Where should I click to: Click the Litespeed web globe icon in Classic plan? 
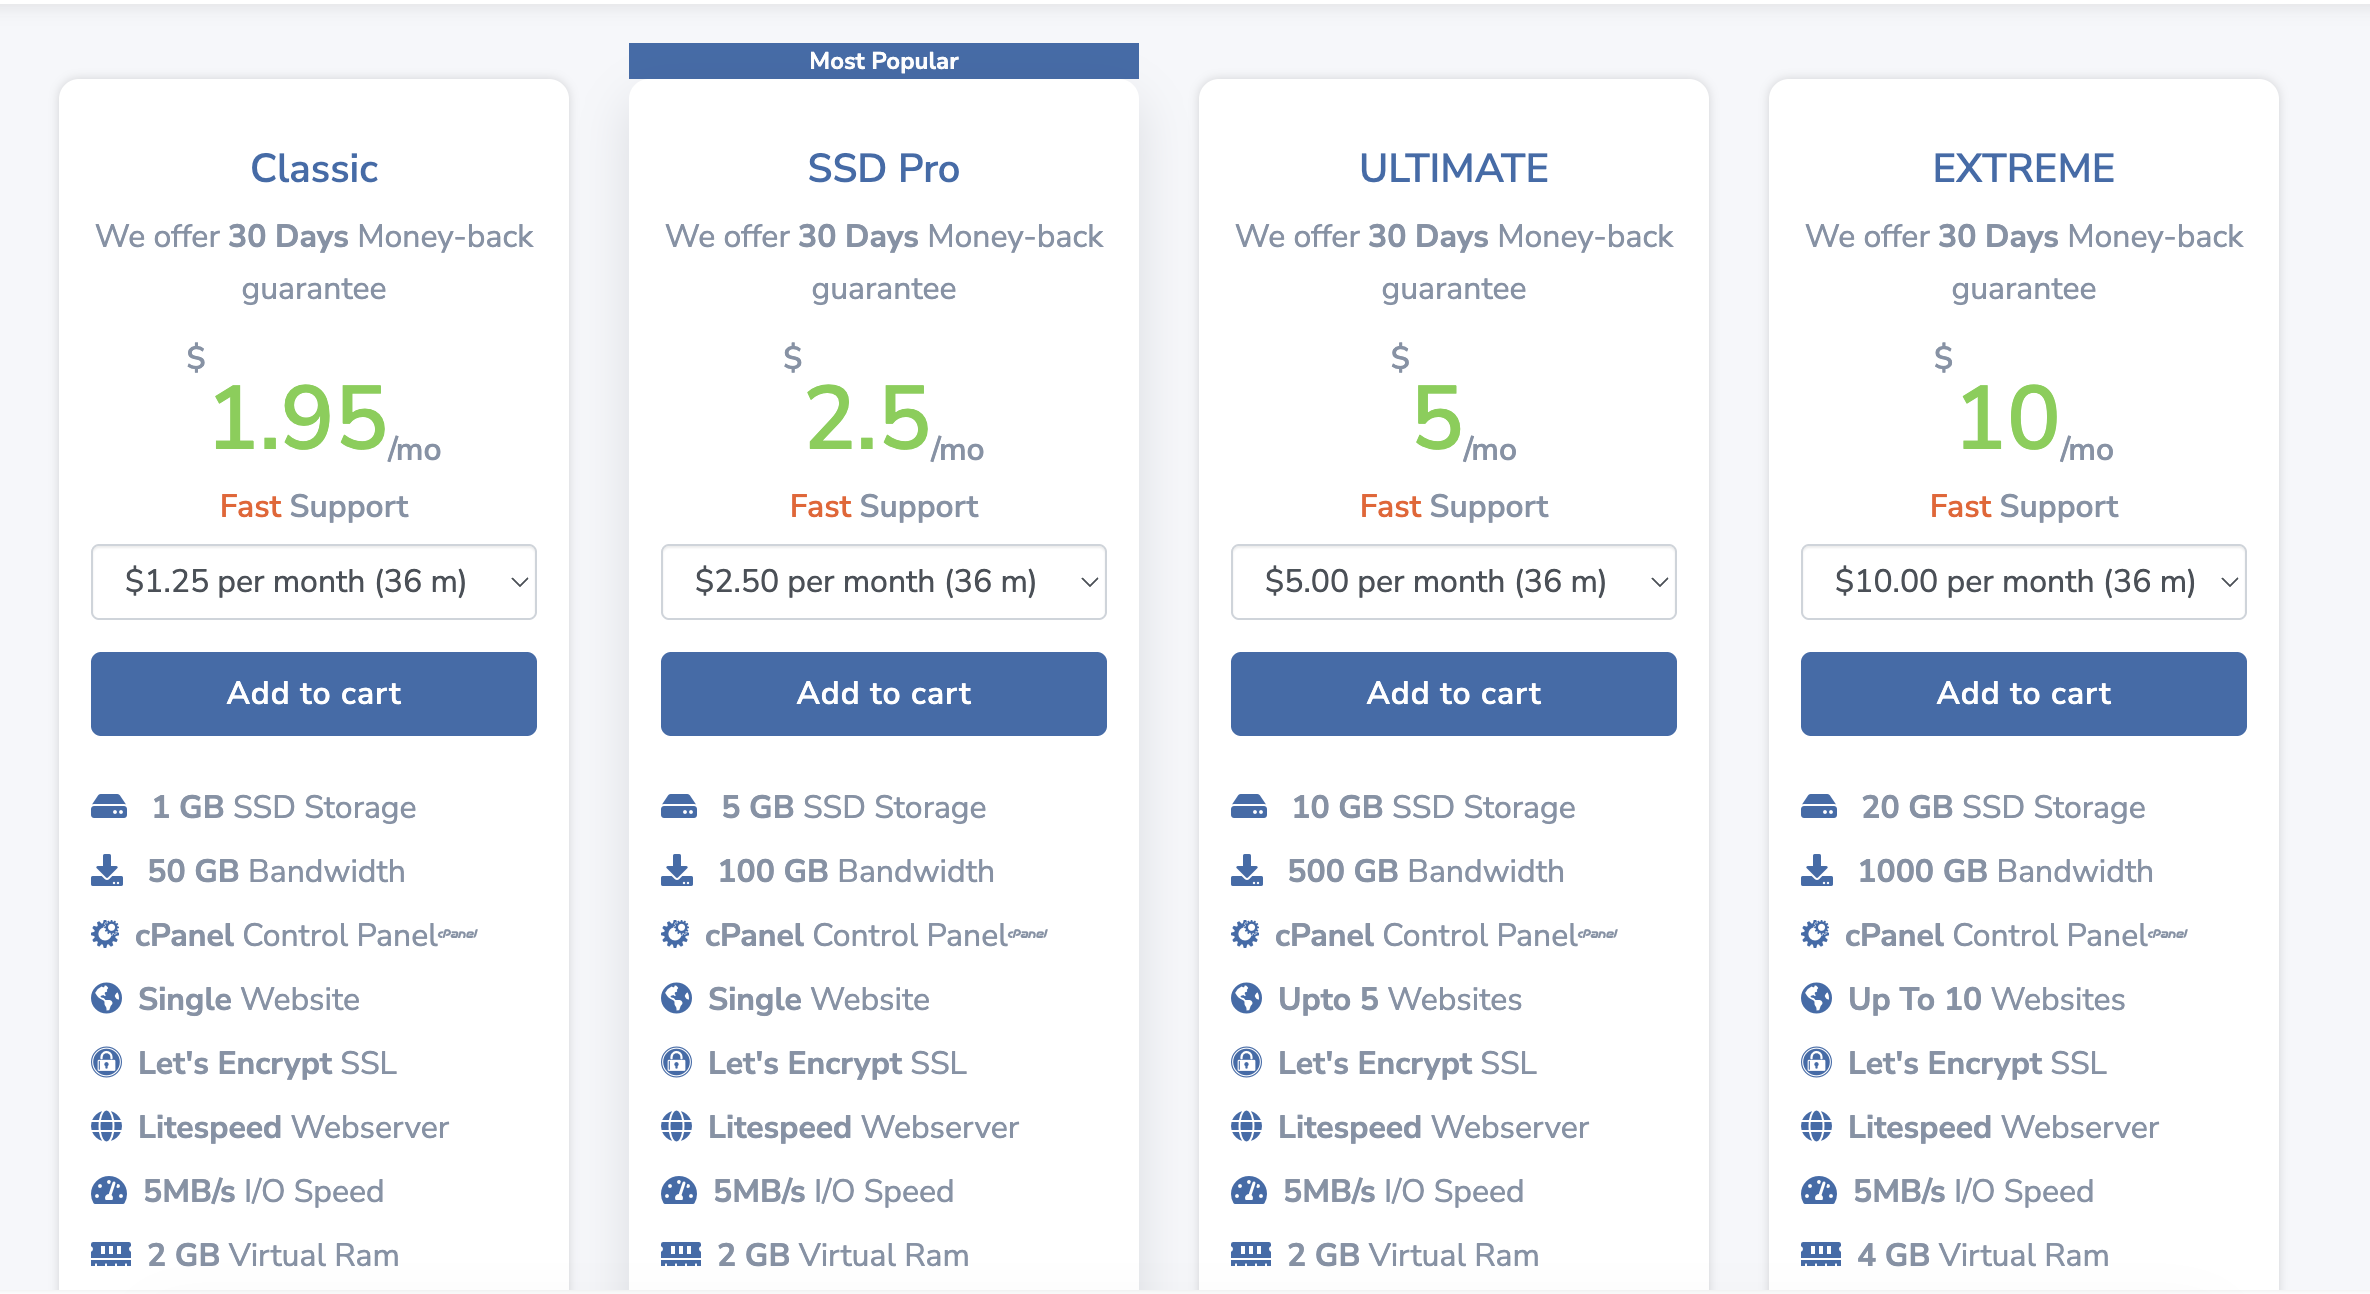pyautogui.click(x=106, y=1126)
